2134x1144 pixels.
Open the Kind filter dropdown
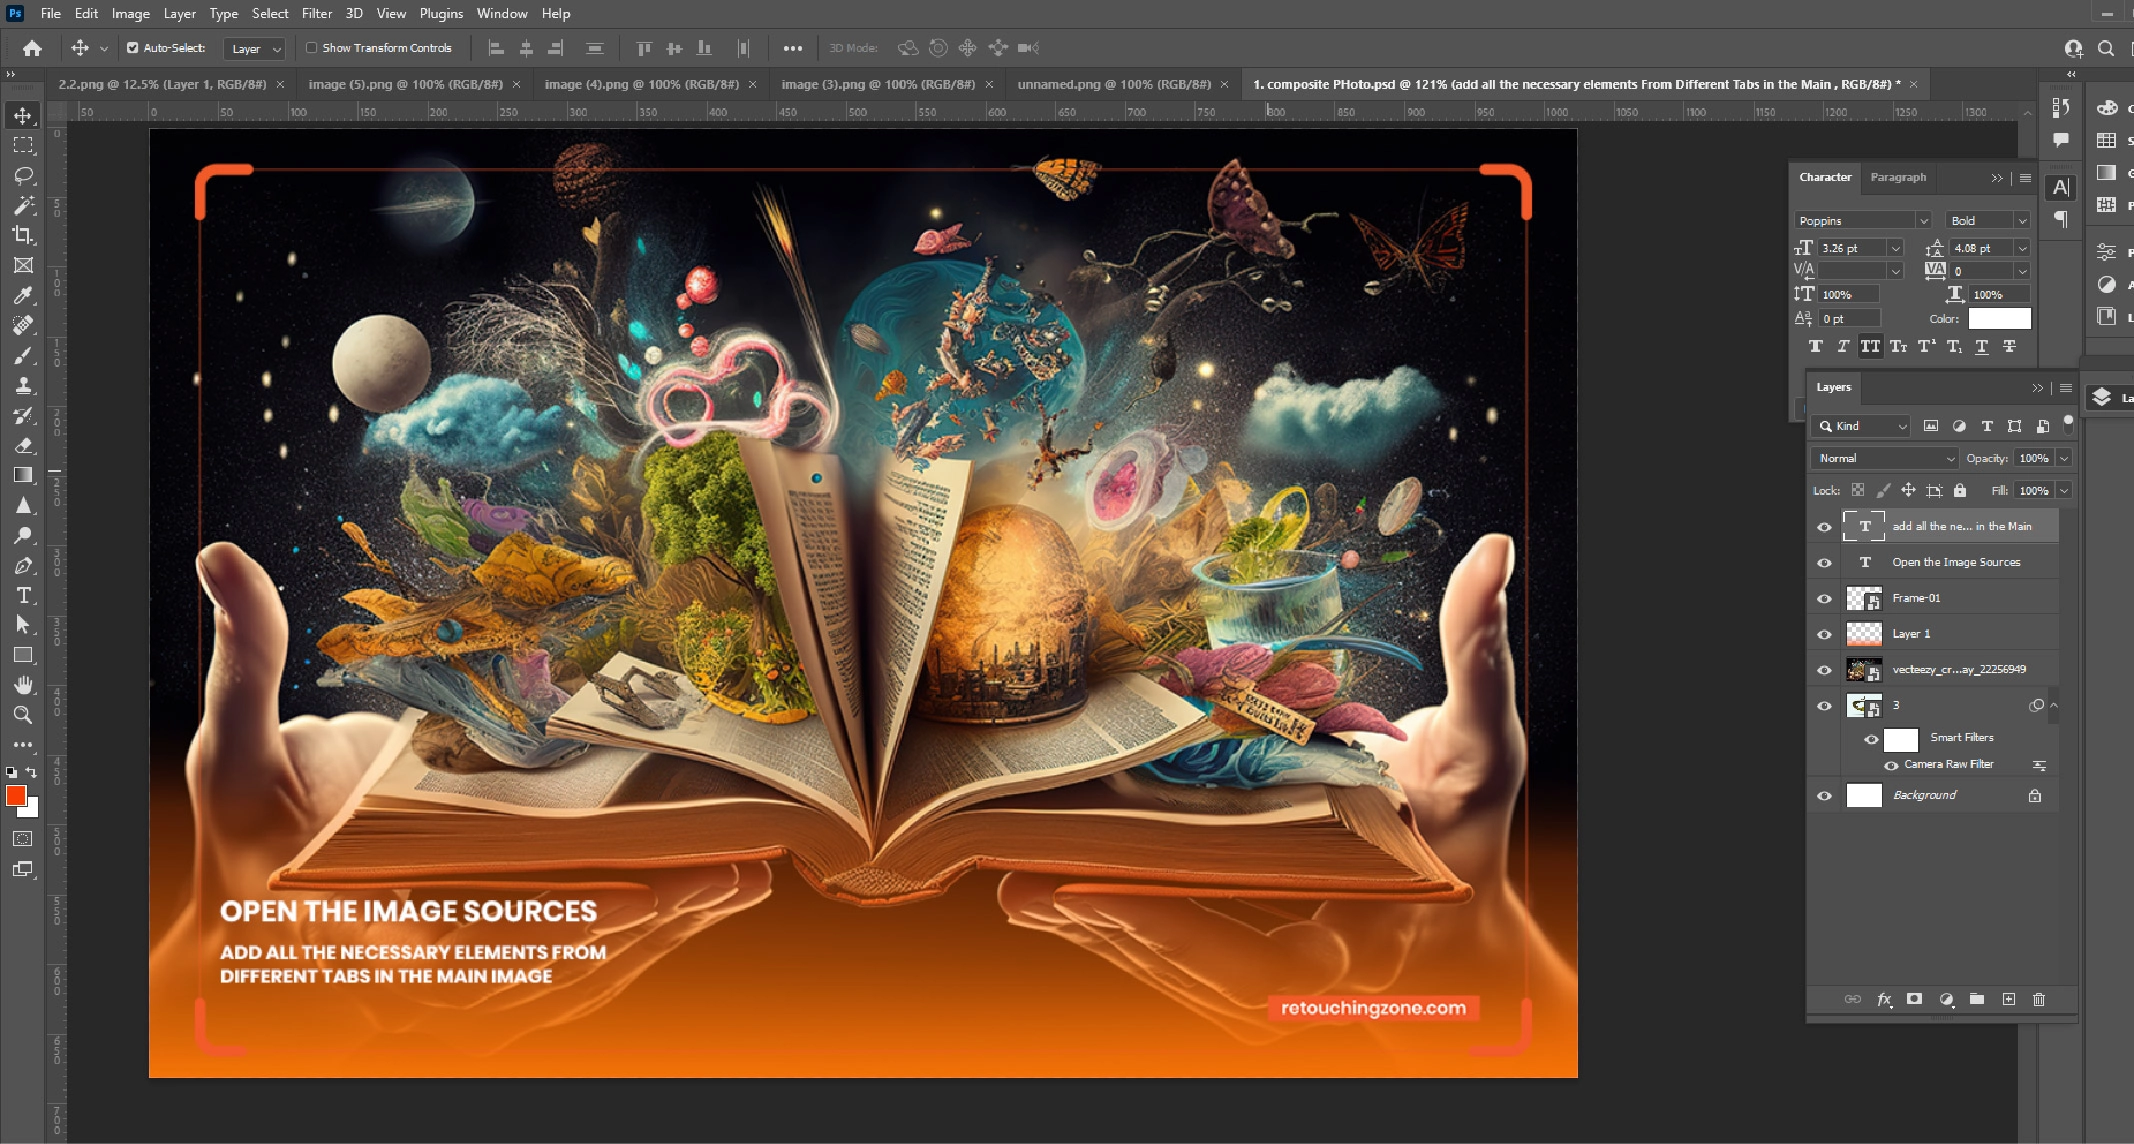(1860, 426)
